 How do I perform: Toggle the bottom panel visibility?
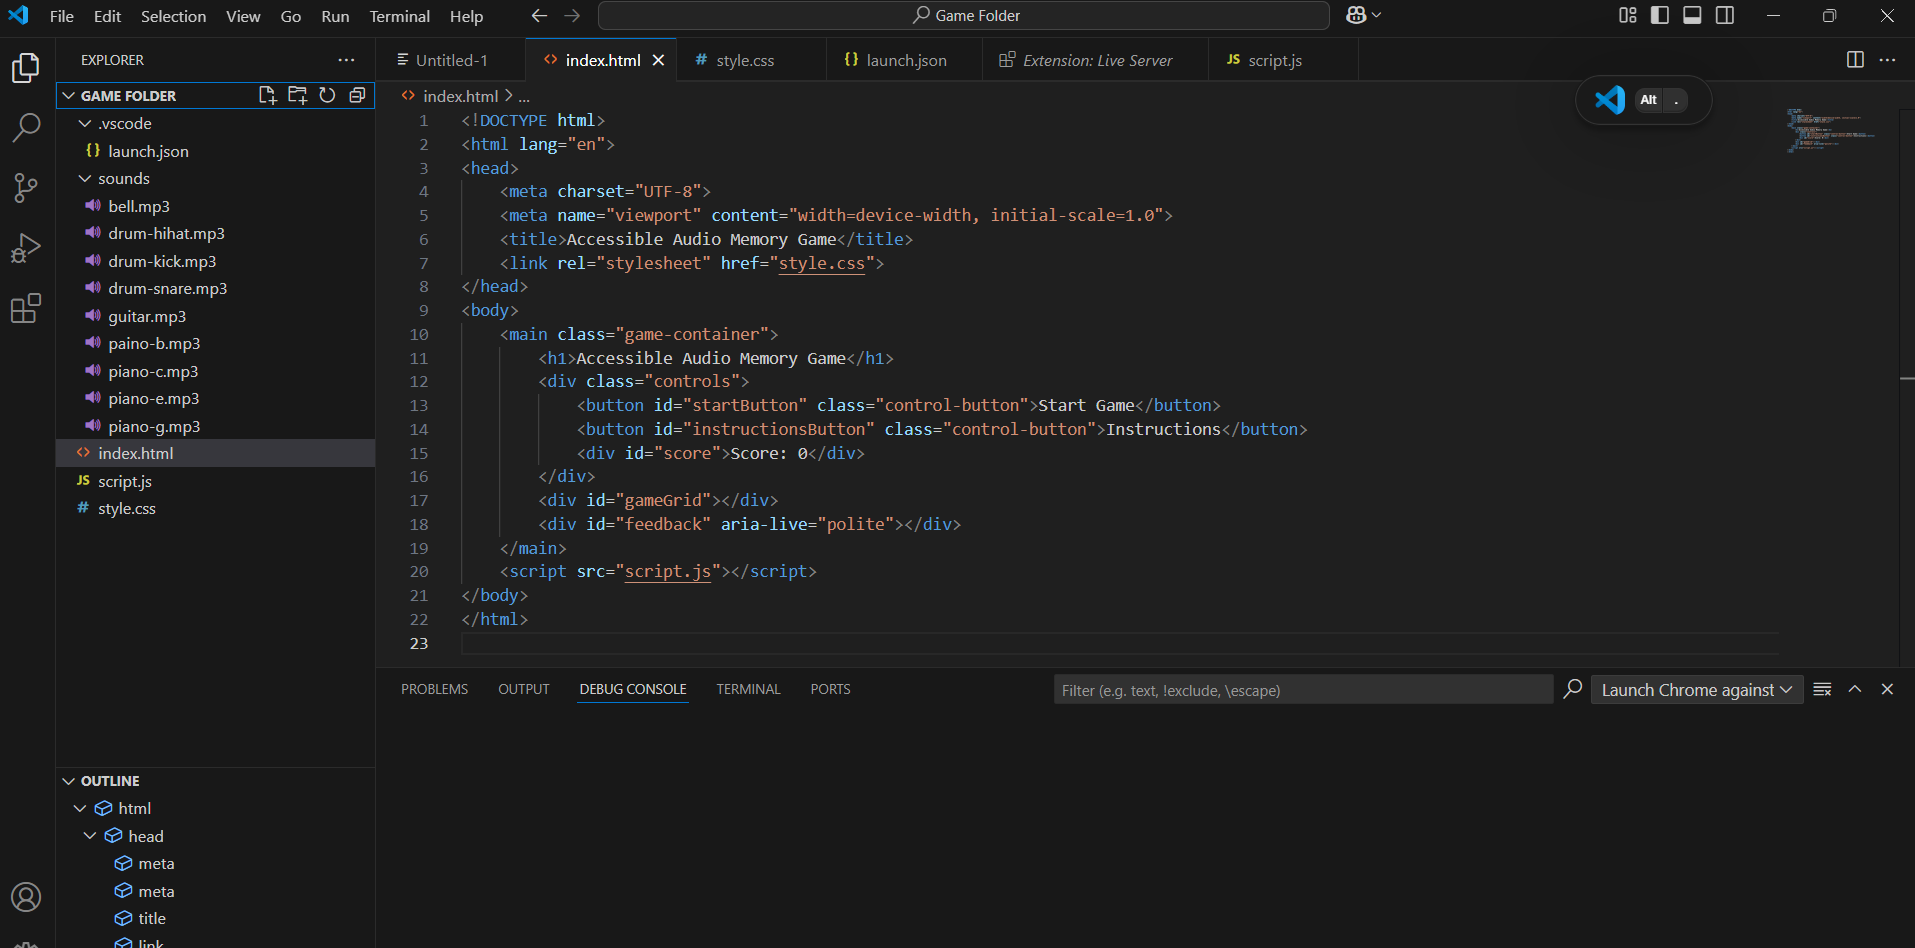tap(1692, 15)
